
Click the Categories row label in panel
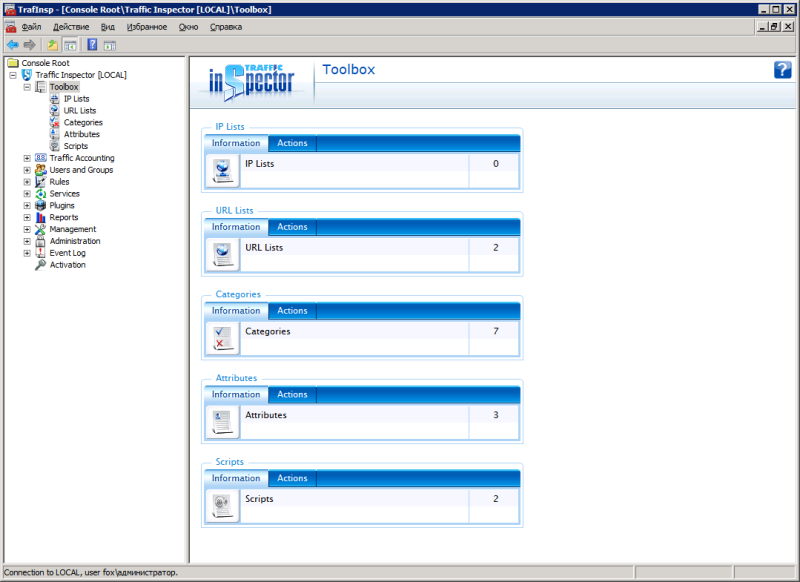click(x=267, y=331)
